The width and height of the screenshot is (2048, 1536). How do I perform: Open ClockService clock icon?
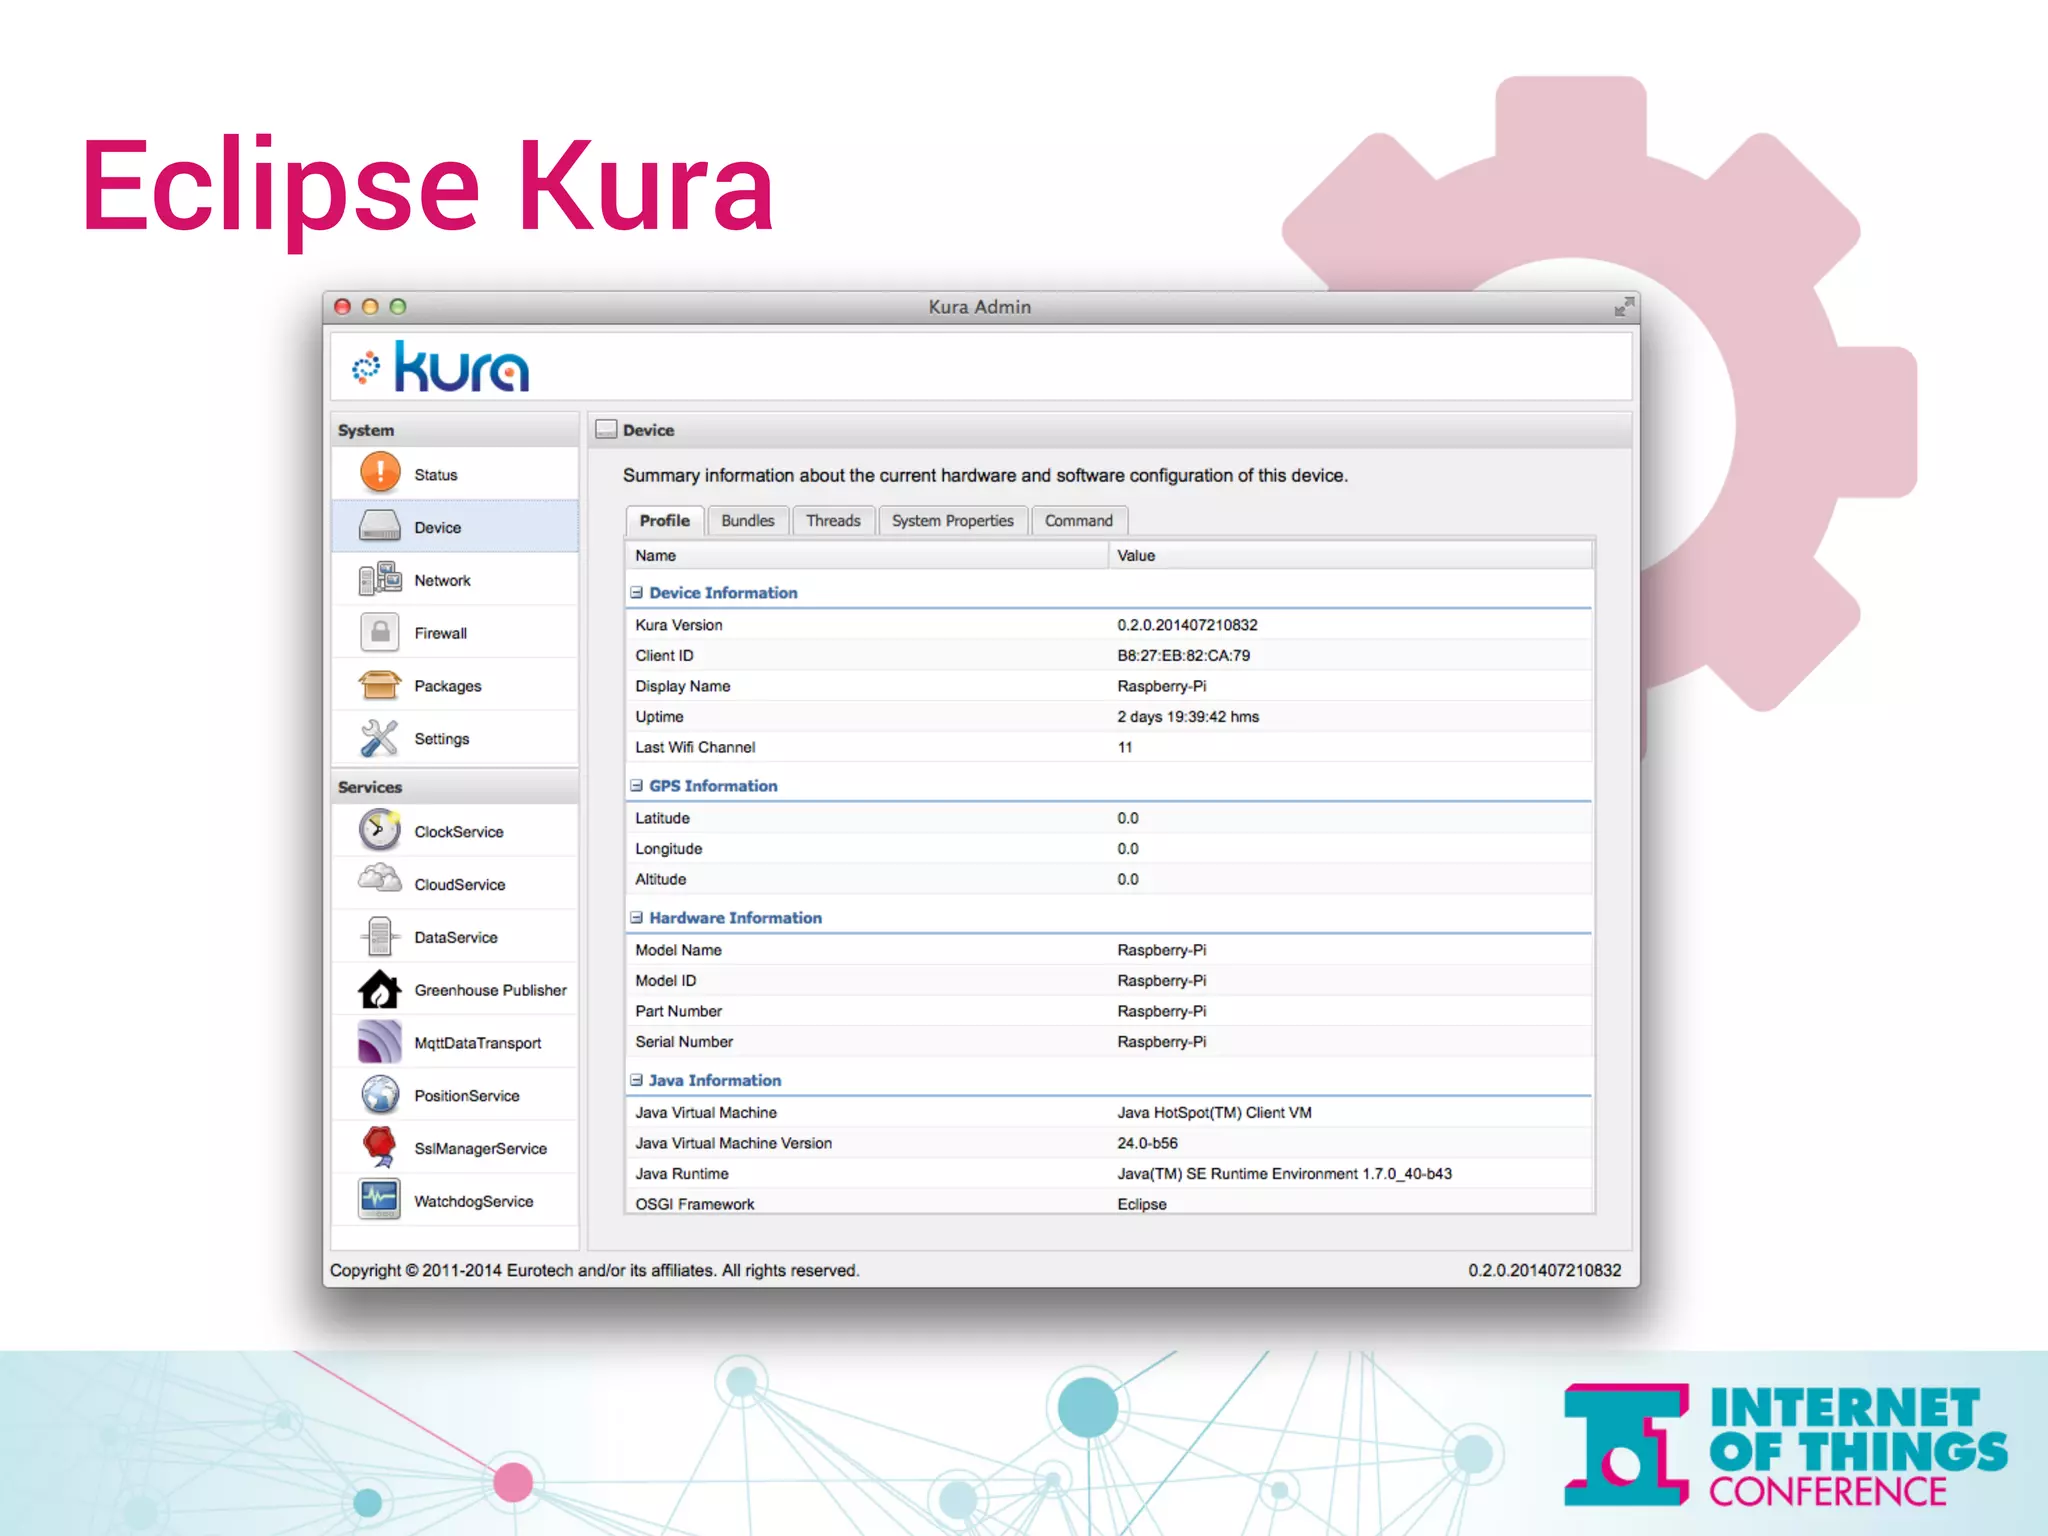(x=380, y=830)
